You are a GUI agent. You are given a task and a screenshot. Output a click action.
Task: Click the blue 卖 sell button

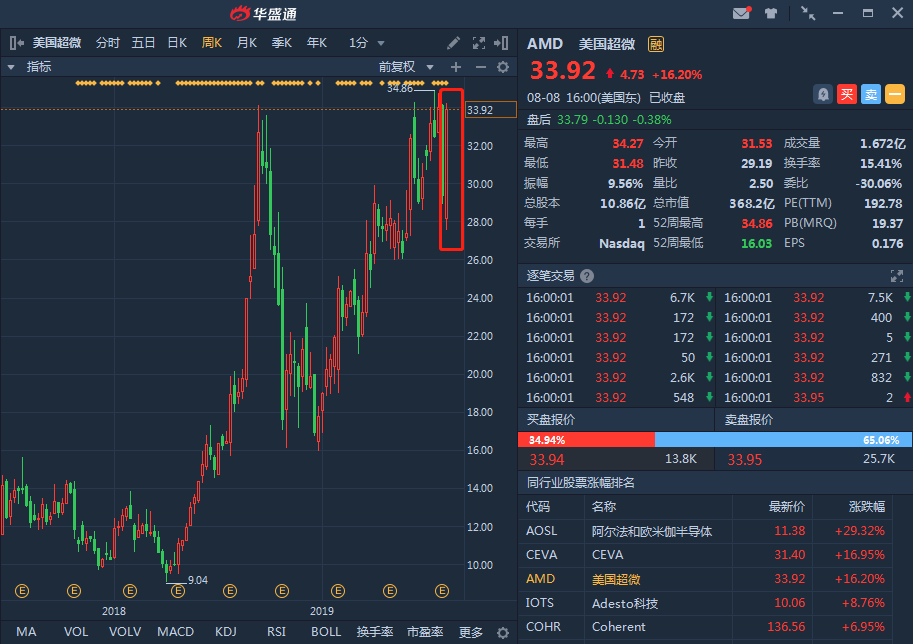click(871, 94)
